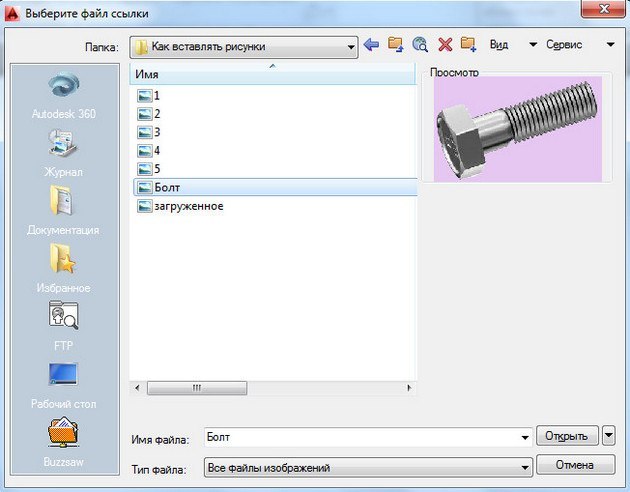Click the red delete icon
Viewport: 630px width, 492px height.
coord(445,44)
